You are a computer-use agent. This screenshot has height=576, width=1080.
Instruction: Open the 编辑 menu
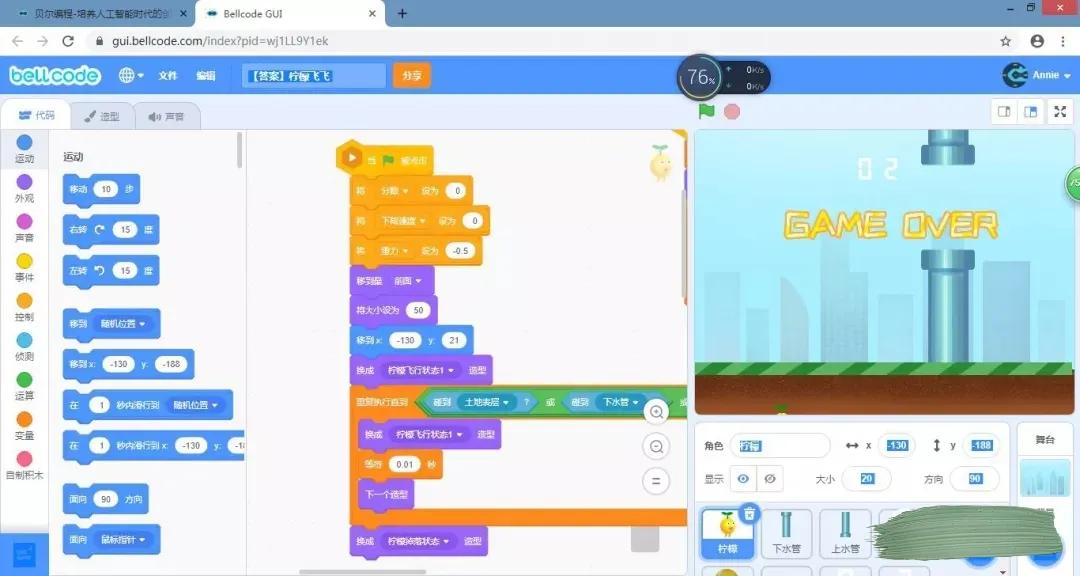tap(205, 75)
